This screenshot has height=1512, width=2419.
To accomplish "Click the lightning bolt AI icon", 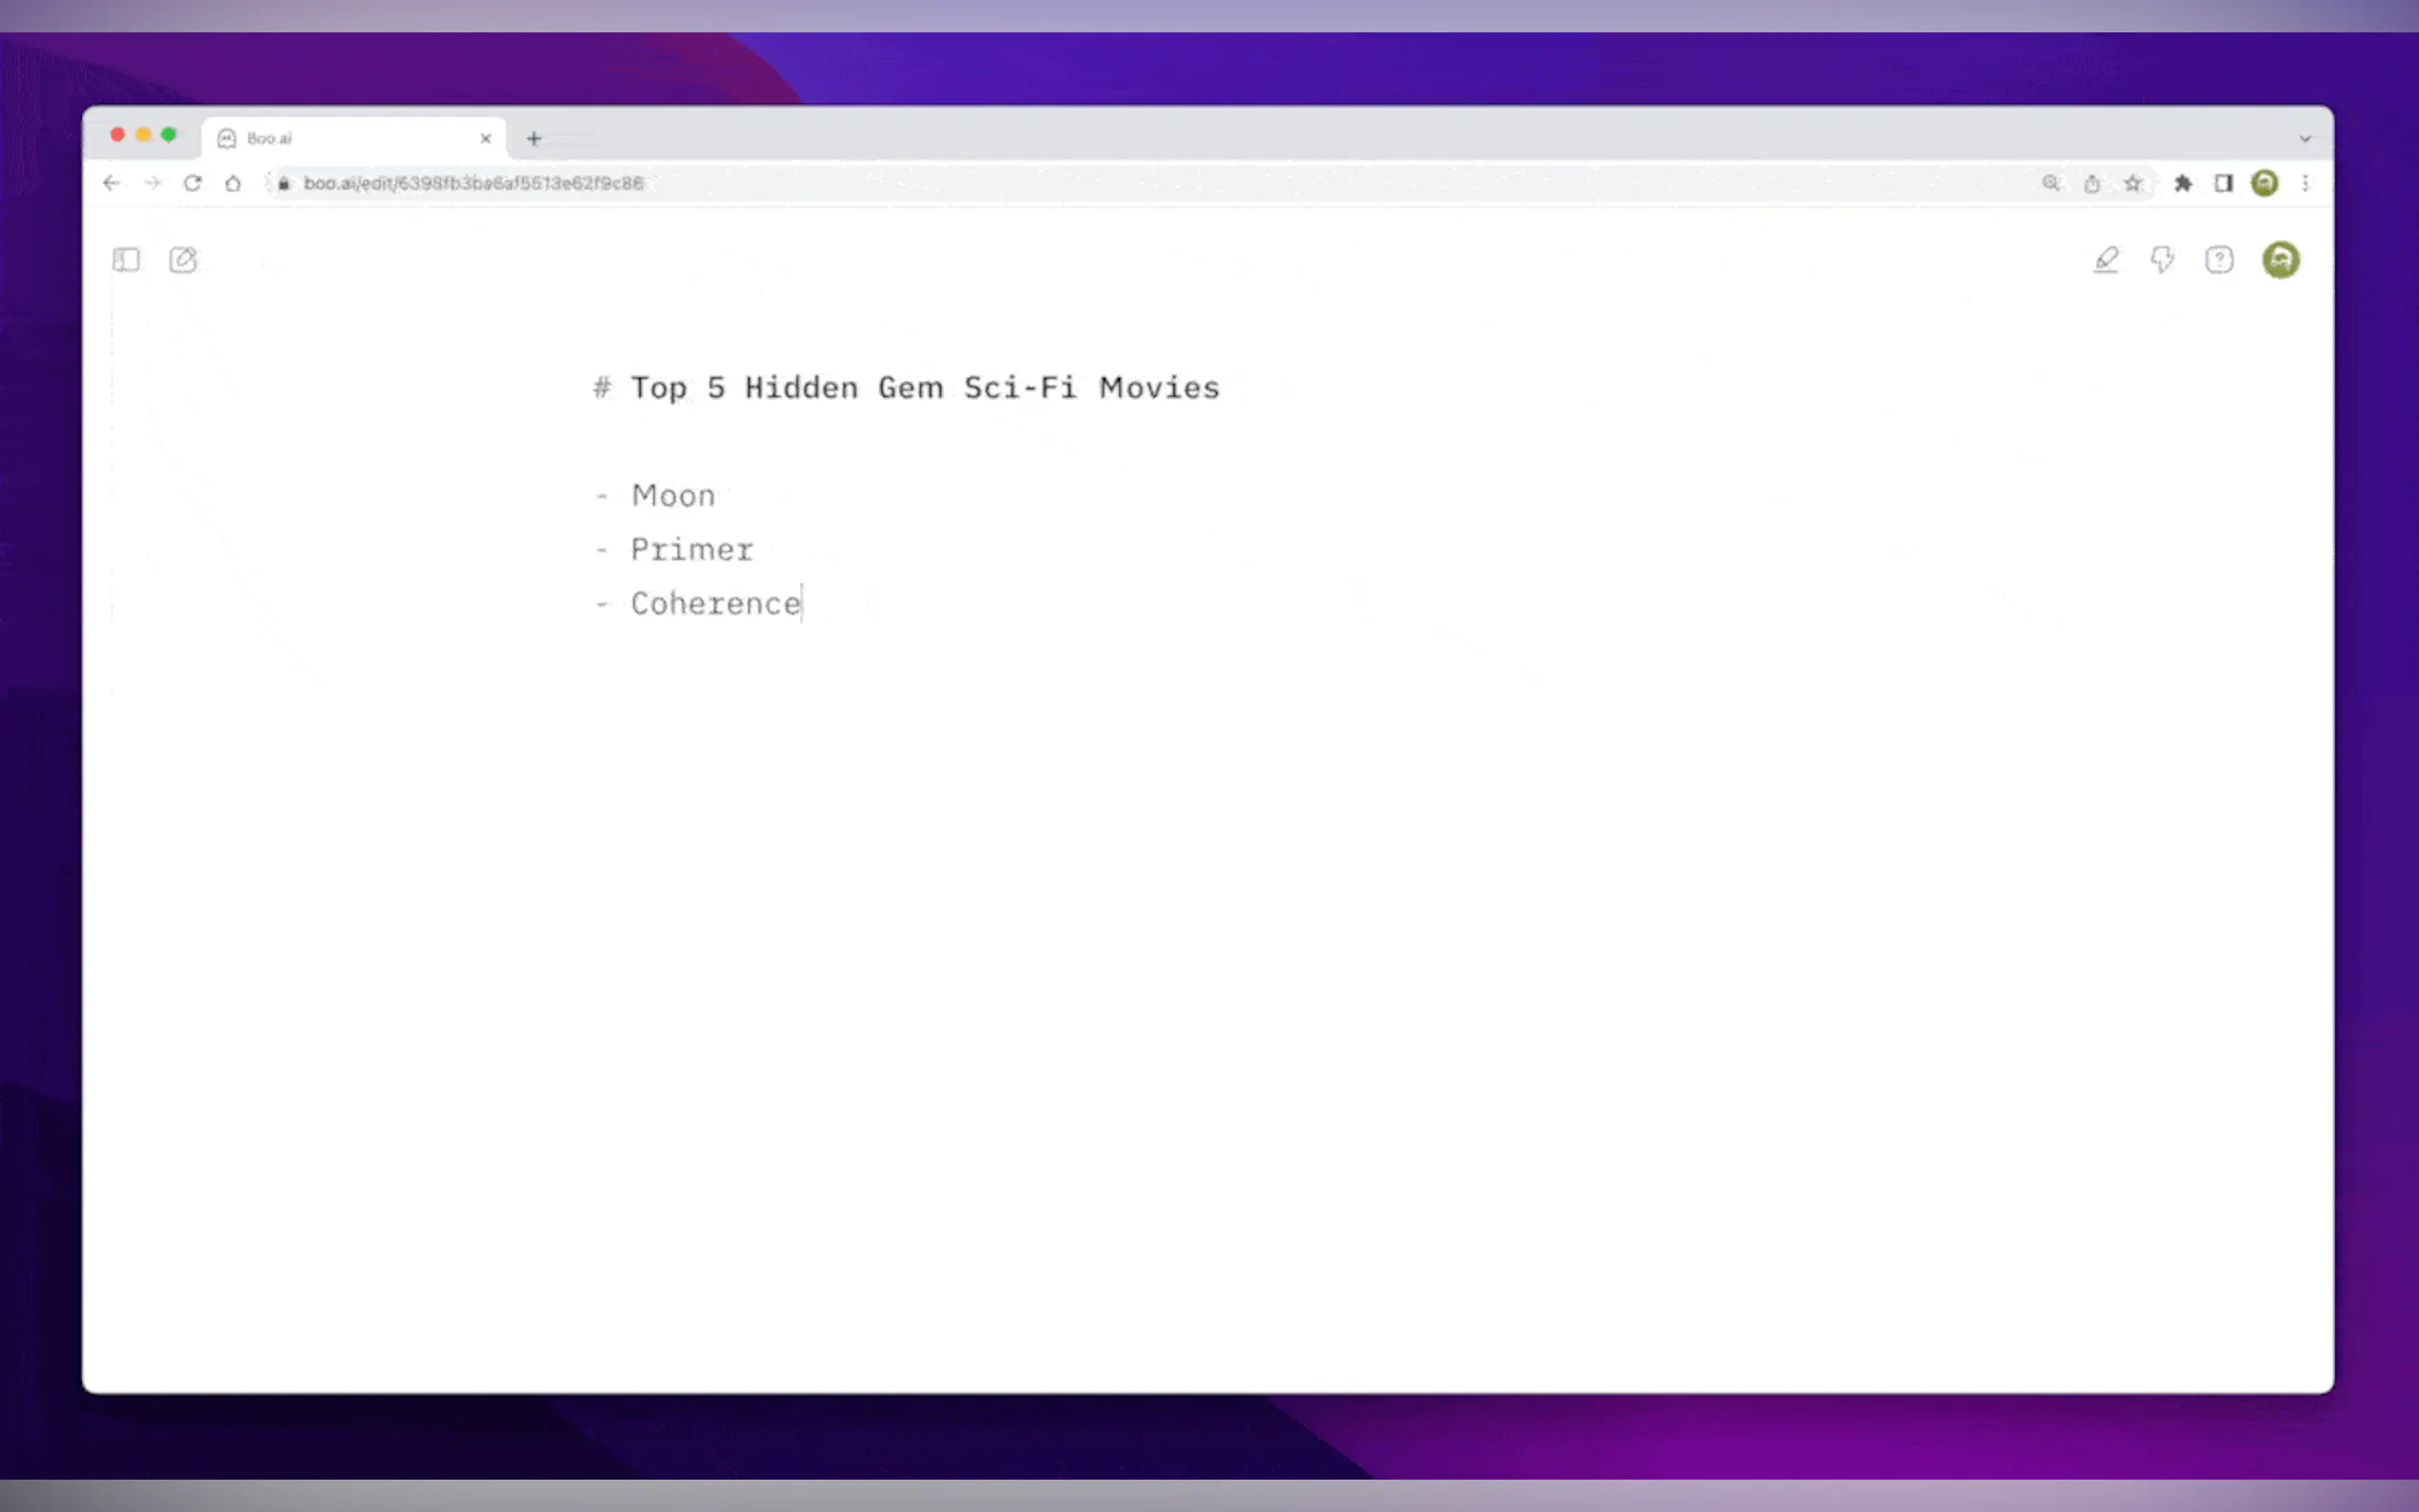I will coord(2162,260).
